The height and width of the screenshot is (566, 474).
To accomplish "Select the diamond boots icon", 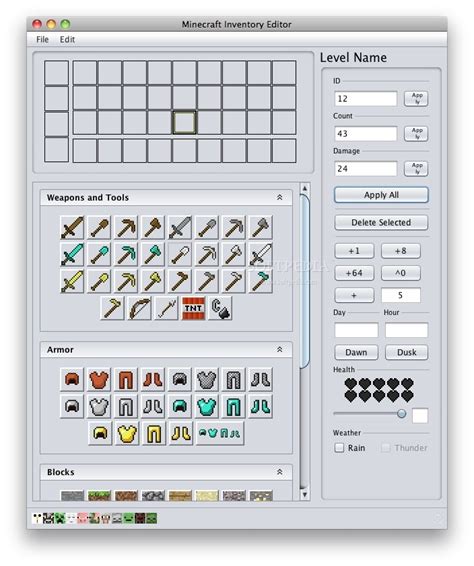I will click(261, 406).
